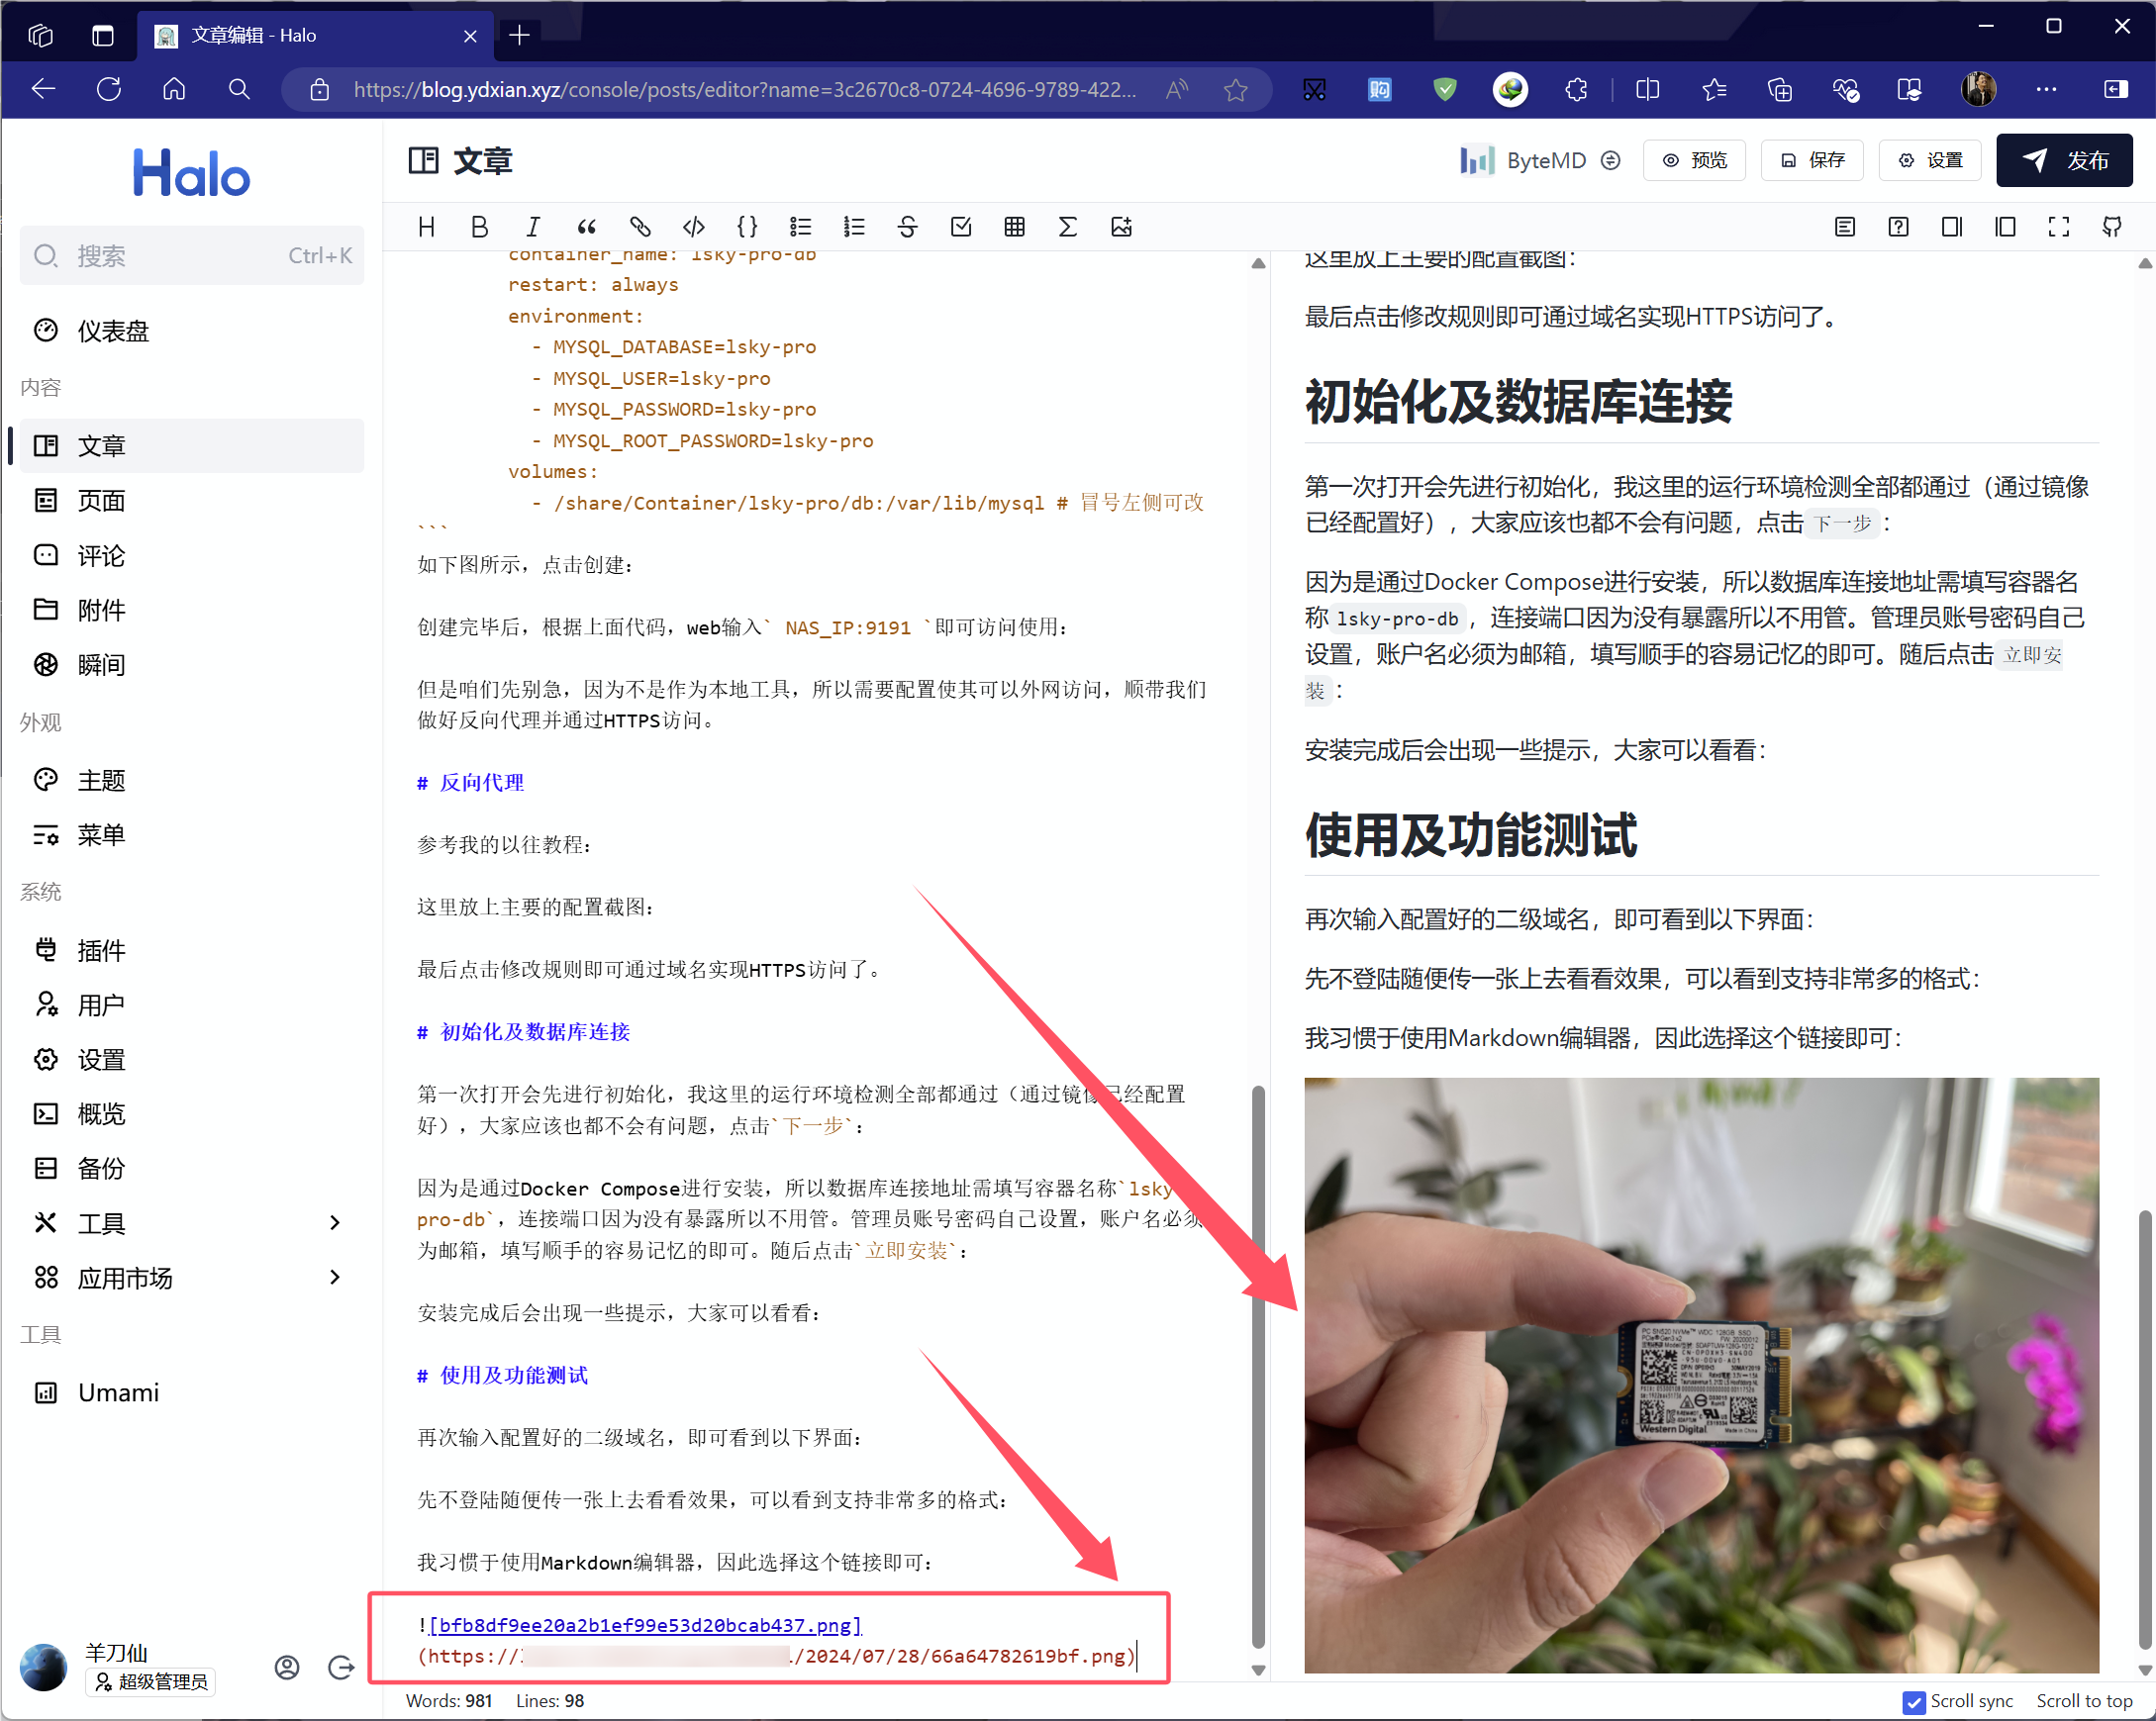Viewport: 2156px width, 1721px height.
Task: Switch to write-only view icon
Action: coord(1952,227)
